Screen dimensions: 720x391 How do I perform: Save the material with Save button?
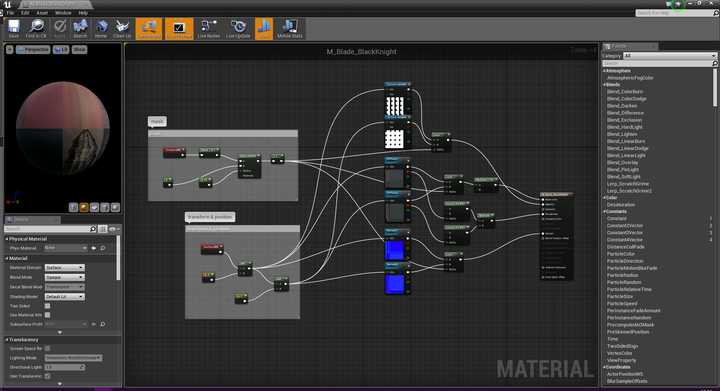14,28
